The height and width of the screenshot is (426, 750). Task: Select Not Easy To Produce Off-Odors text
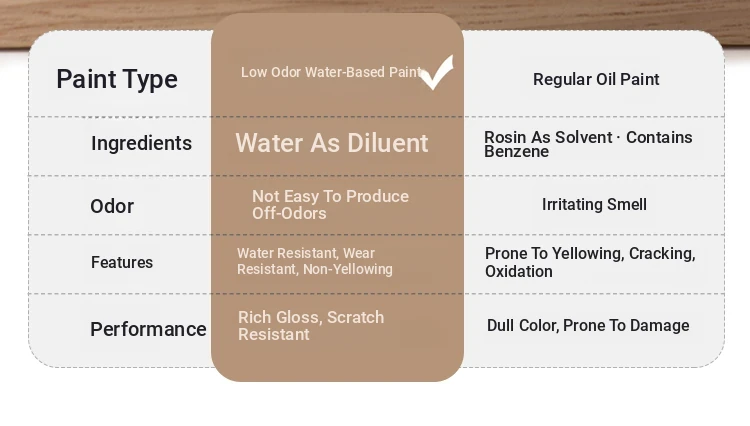[330, 204]
